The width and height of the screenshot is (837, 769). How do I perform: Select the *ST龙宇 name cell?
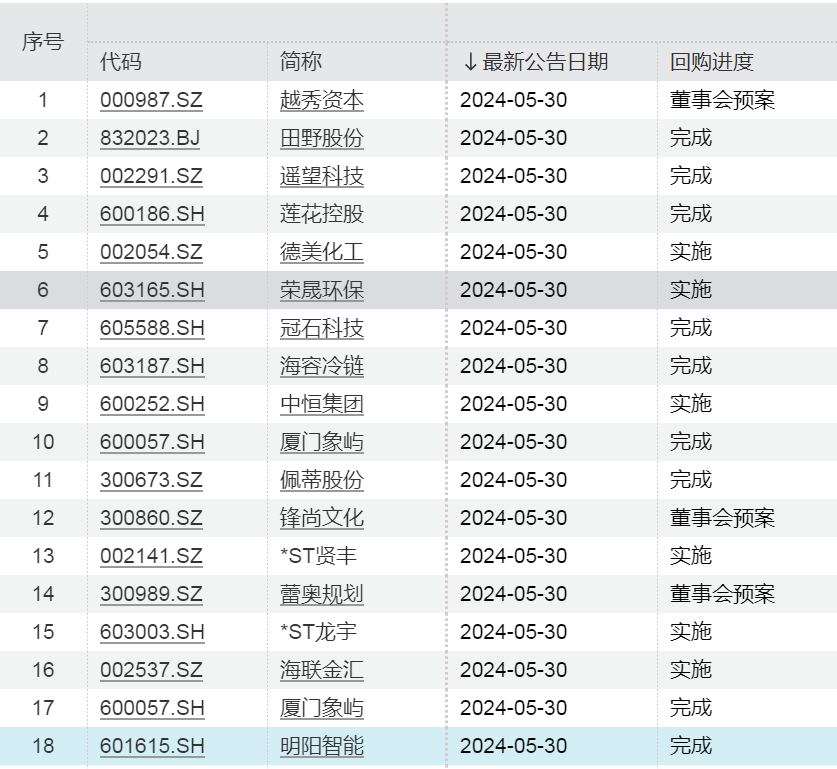(319, 632)
